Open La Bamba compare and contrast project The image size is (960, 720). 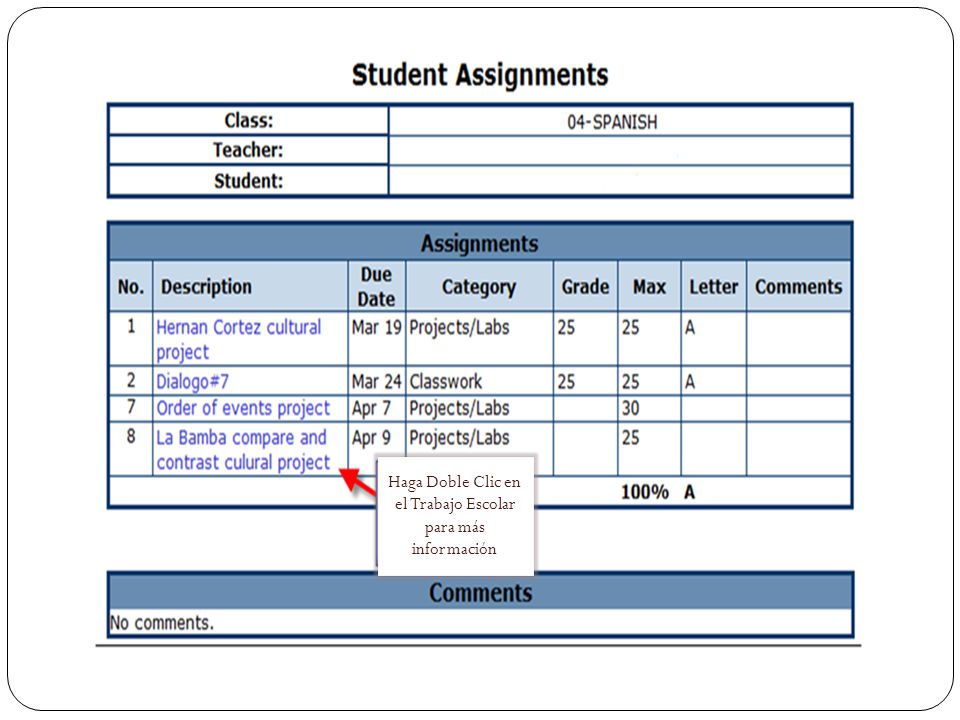[x=243, y=450]
